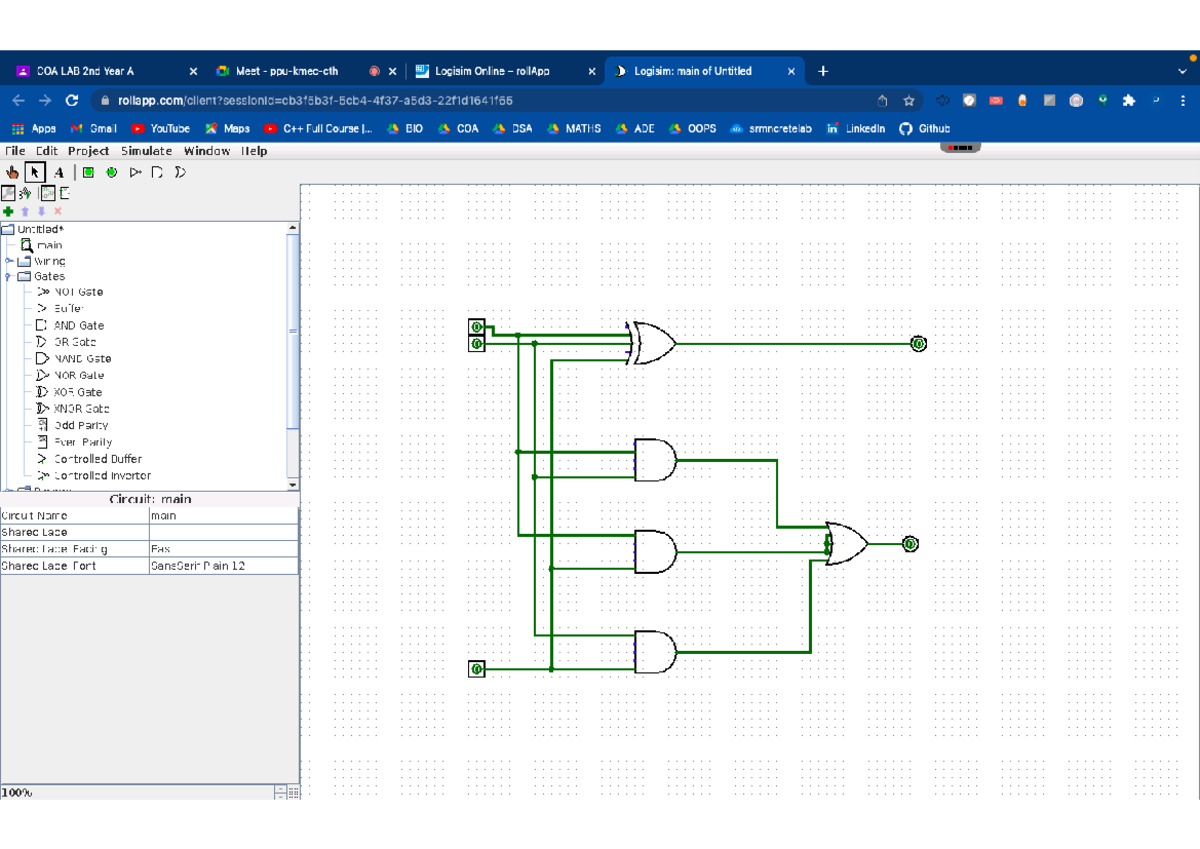The height and width of the screenshot is (849, 1200).
Task: Pick the Input Pin tool from toolbar
Action: (x=88, y=172)
